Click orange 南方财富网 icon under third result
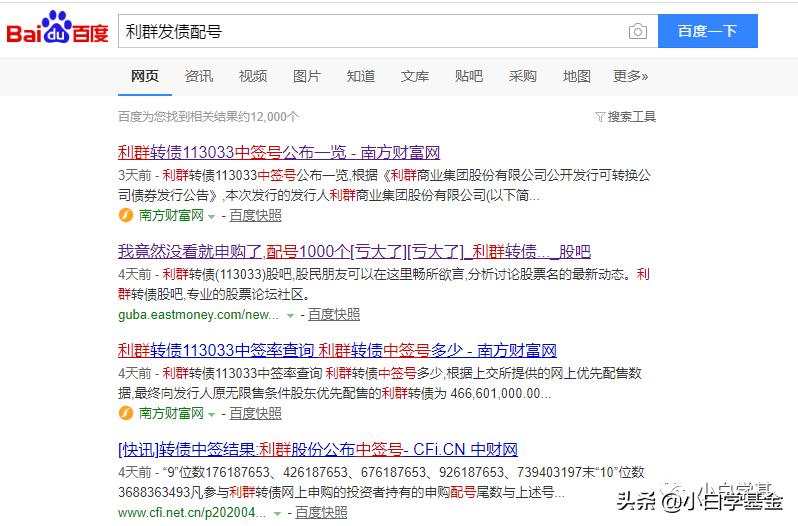The width and height of the screenshot is (798, 526). pyautogui.click(x=126, y=414)
